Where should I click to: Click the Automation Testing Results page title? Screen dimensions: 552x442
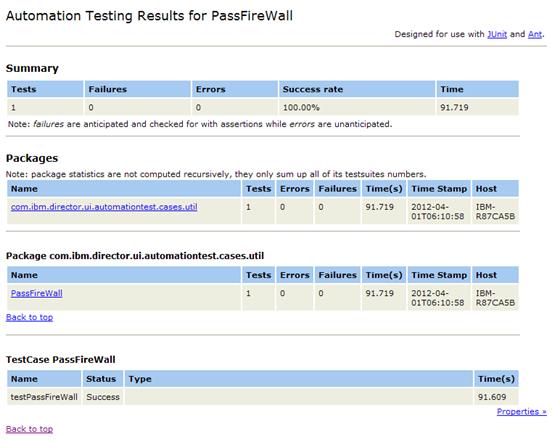(x=149, y=16)
